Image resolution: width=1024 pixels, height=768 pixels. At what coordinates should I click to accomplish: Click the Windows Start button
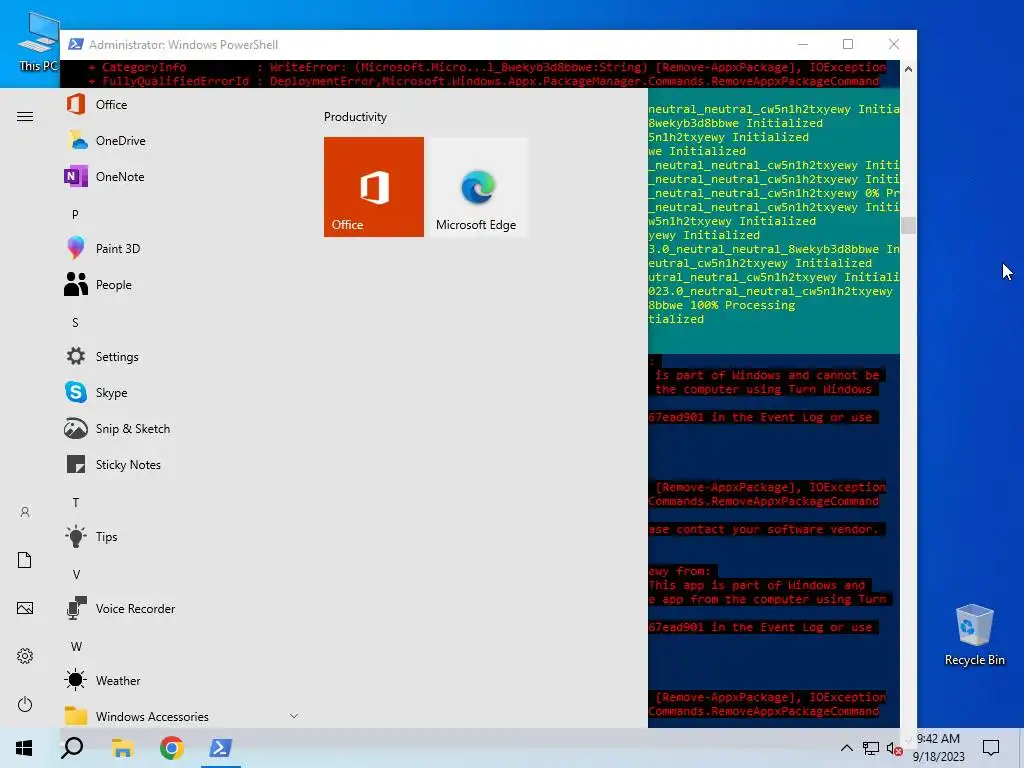24,748
